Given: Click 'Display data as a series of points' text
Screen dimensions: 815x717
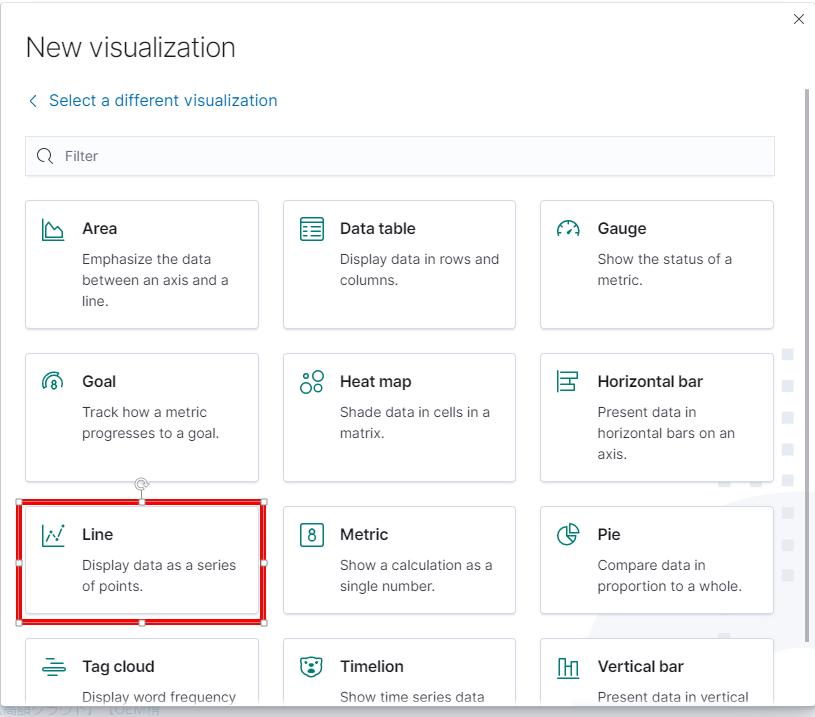Looking at the screenshot, I should [x=159, y=576].
